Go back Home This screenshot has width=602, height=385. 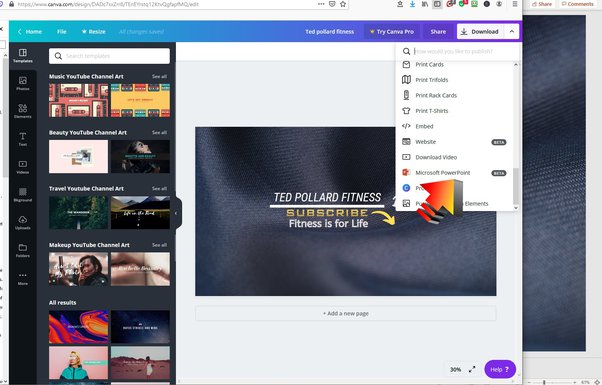30,31
